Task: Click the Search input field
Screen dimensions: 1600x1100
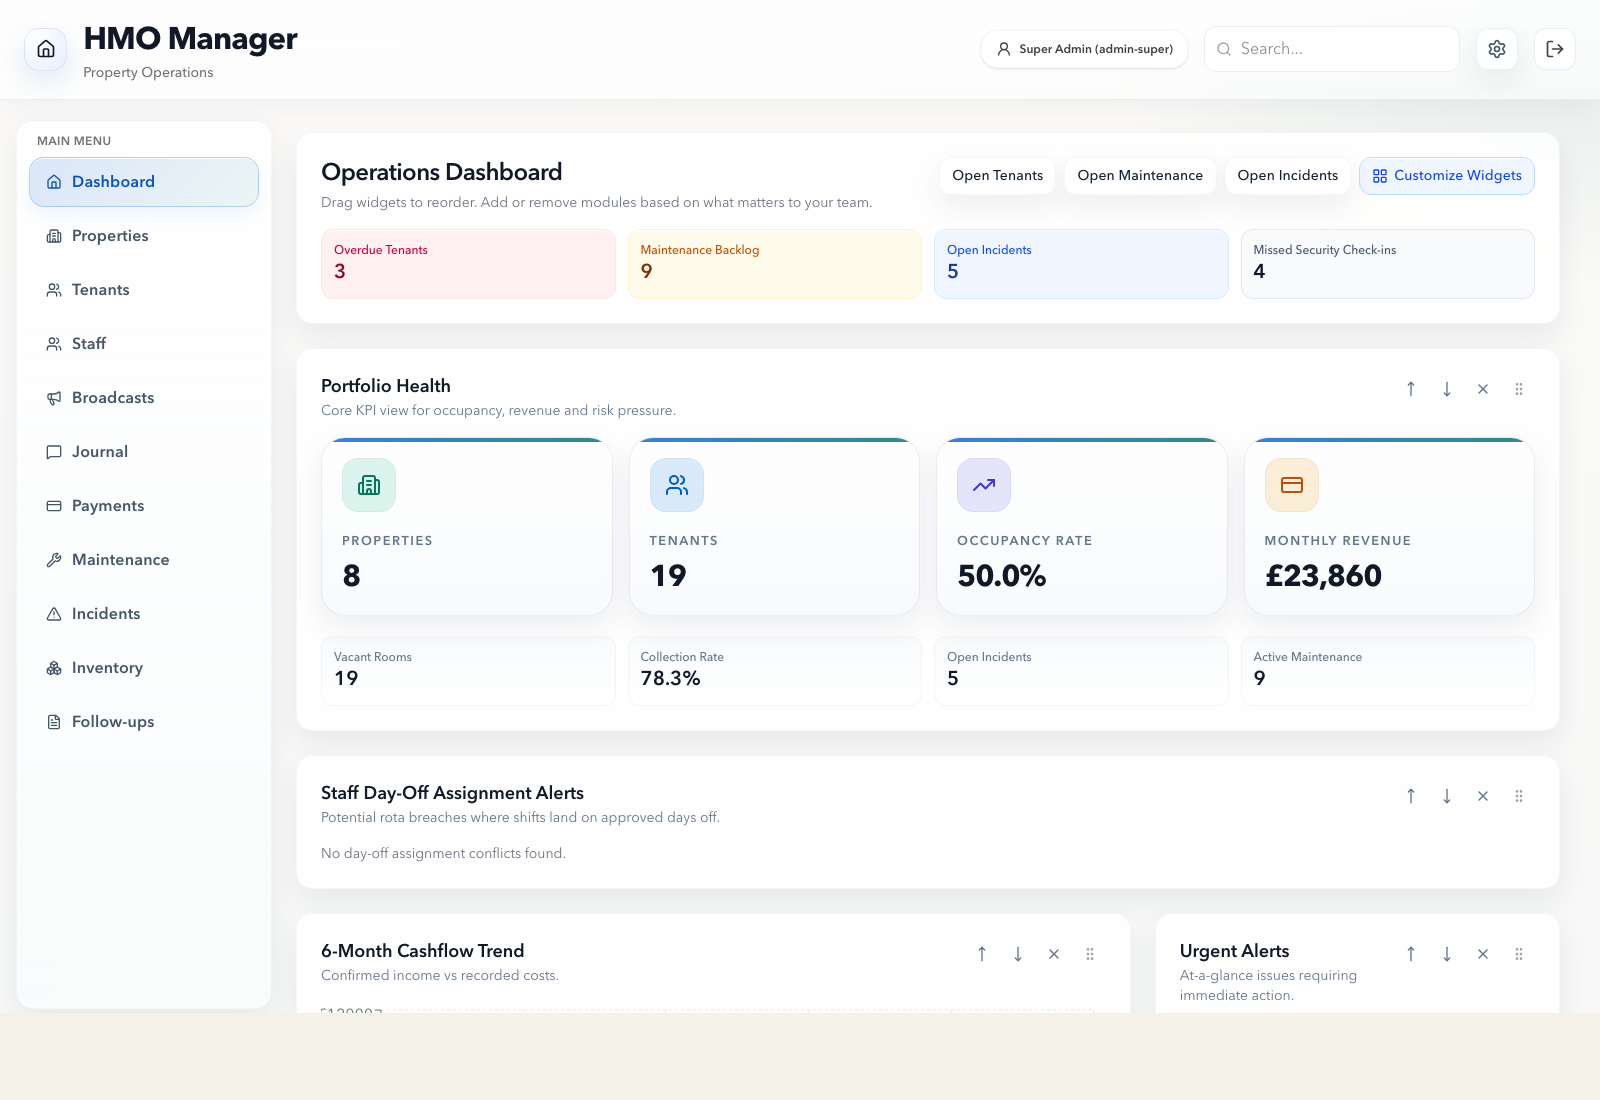Action: (x=1331, y=48)
